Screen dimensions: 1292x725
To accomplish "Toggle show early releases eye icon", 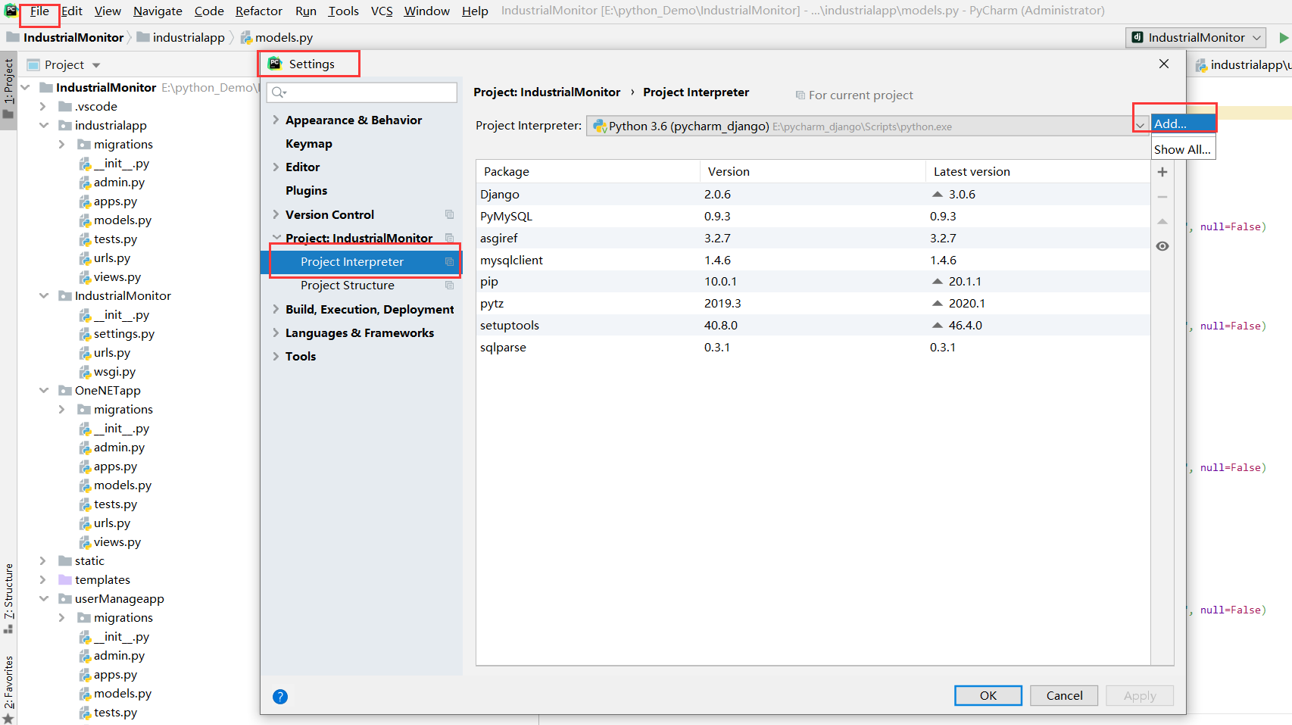I will pos(1162,246).
